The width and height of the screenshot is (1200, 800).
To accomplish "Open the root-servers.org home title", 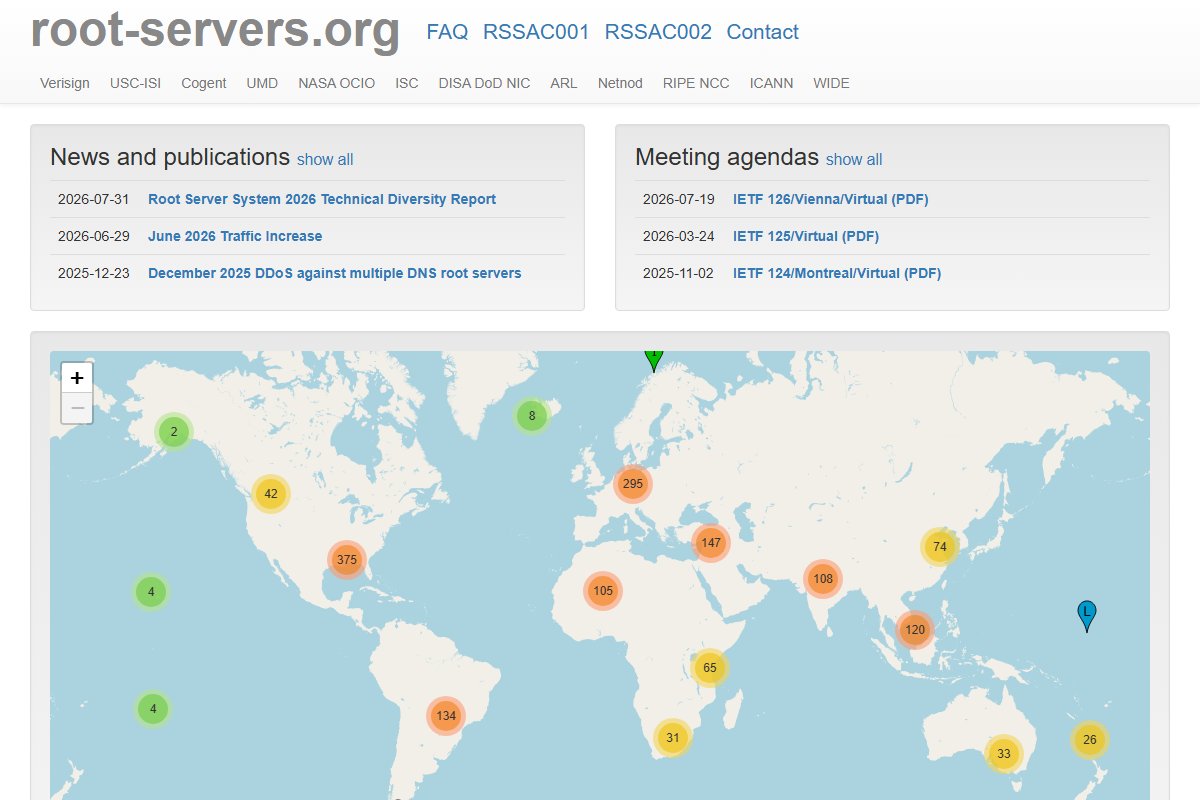I will click(215, 30).
